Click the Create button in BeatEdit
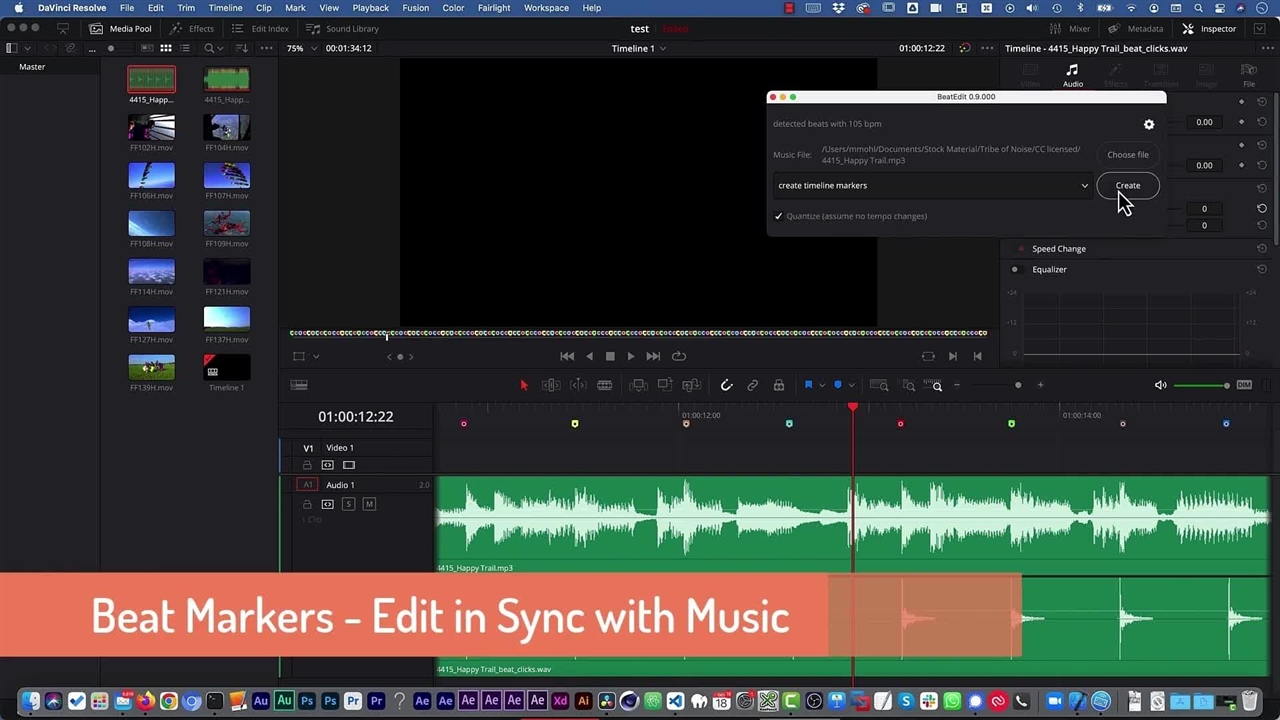This screenshot has width=1280, height=720. coord(1127,185)
